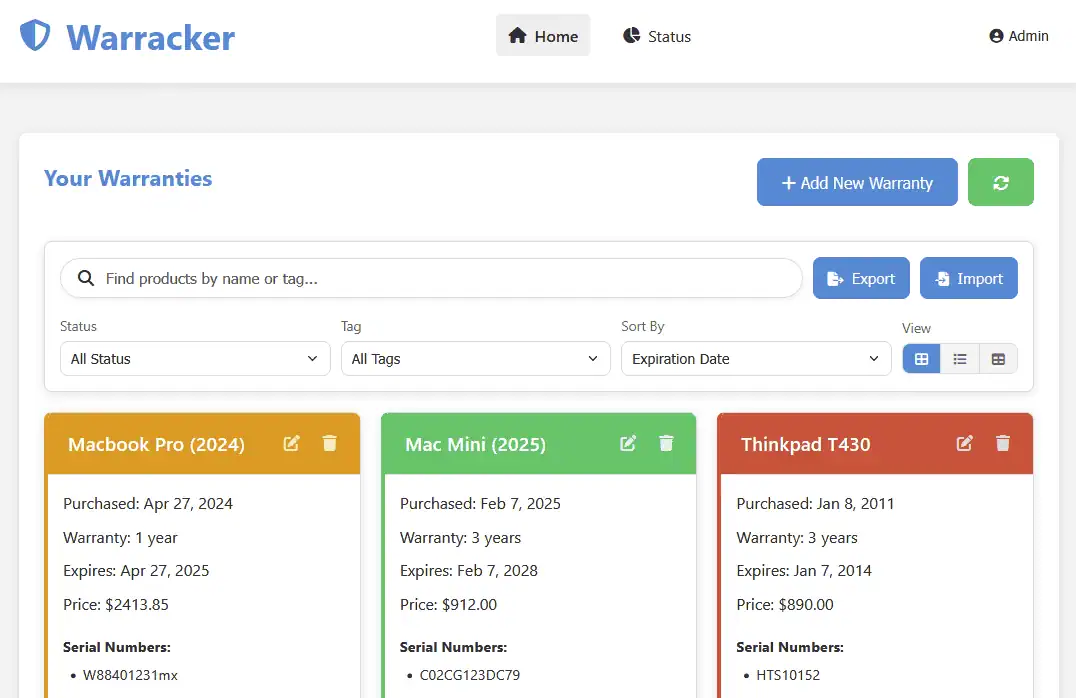
Task: Delete the Mac Mini (2025) warranty
Action: (x=666, y=443)
